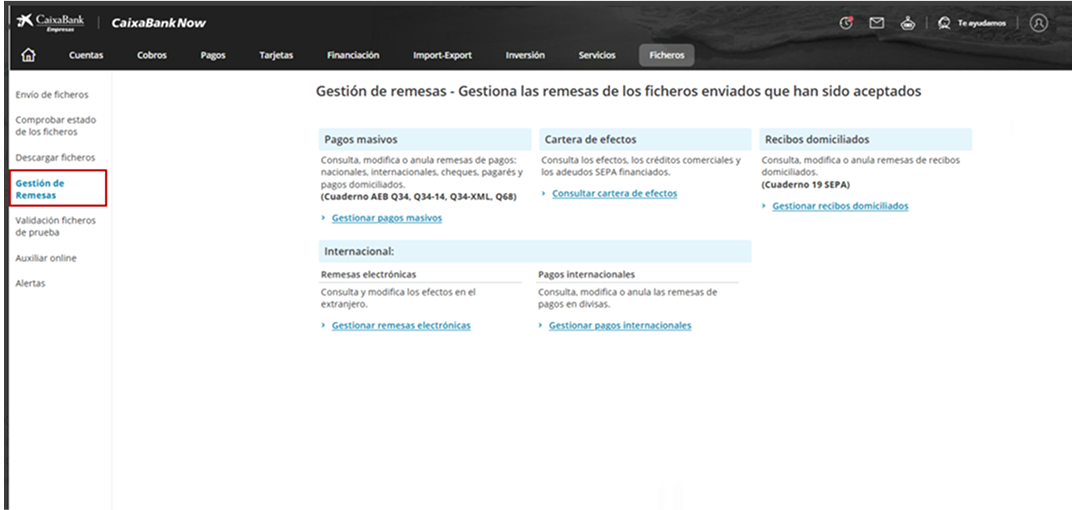Open the Import-Export menu

pyautogui.click(x=442, y=55)
